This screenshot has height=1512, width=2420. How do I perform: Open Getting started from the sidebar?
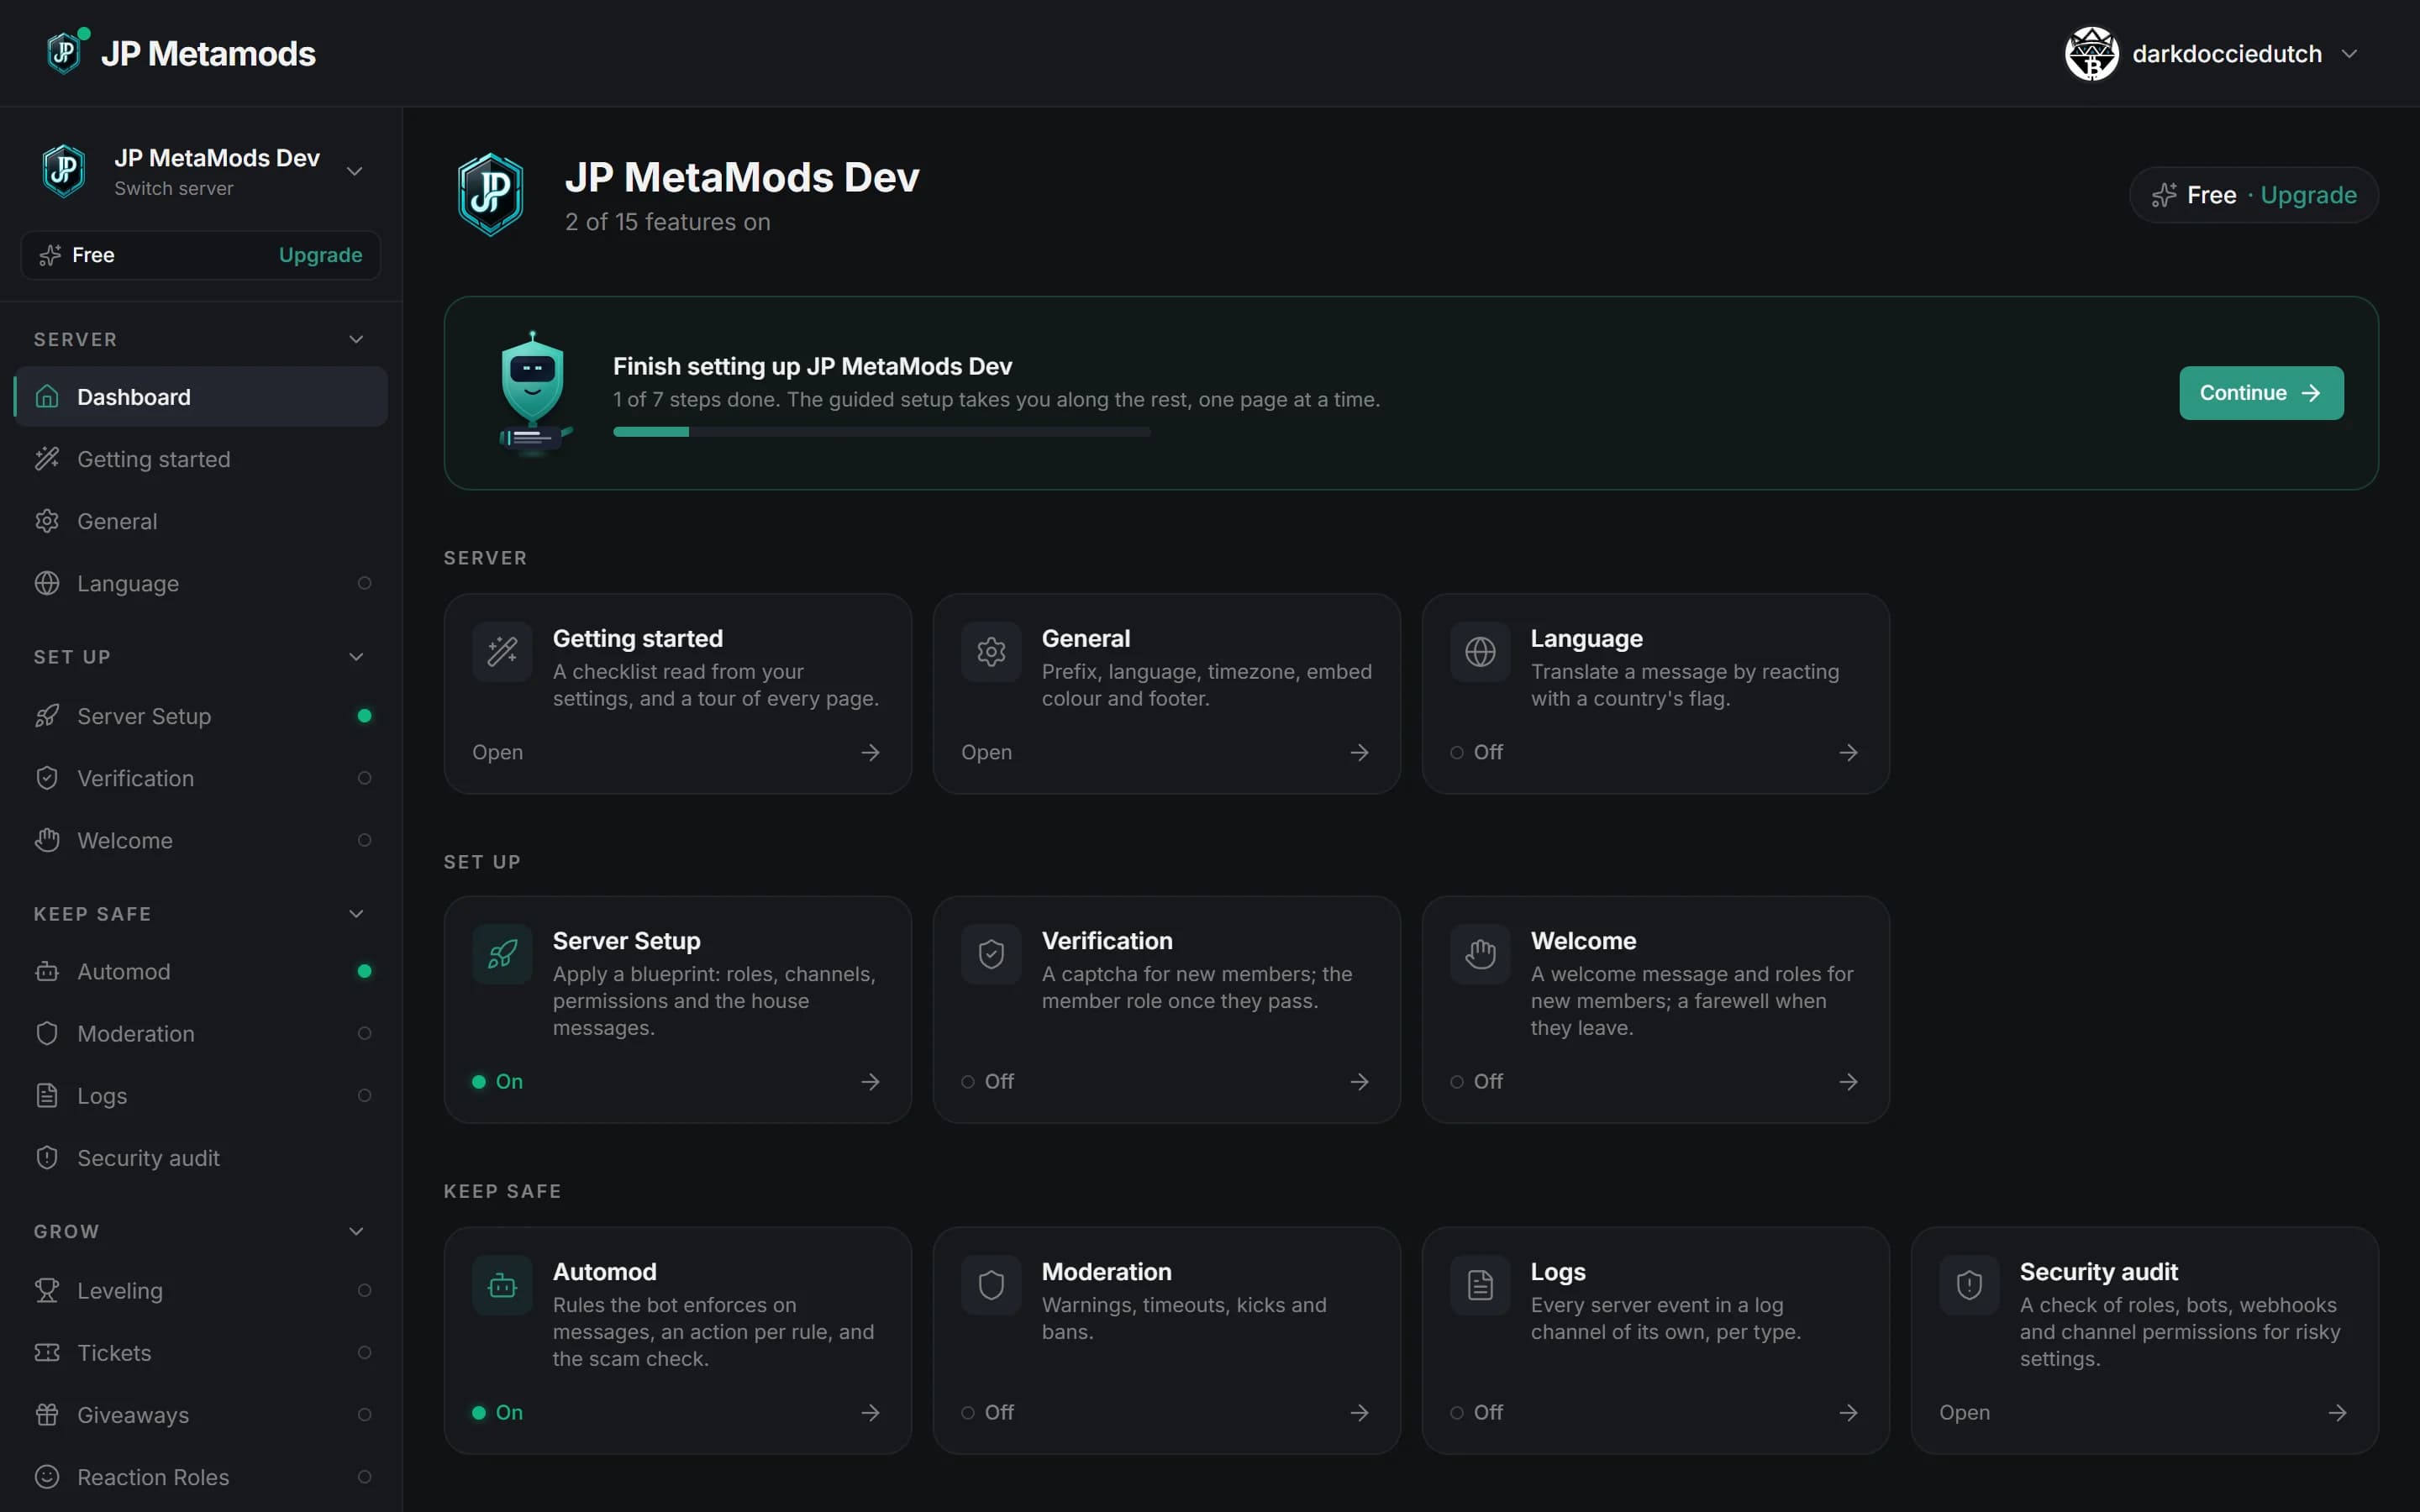pos(200,459)
